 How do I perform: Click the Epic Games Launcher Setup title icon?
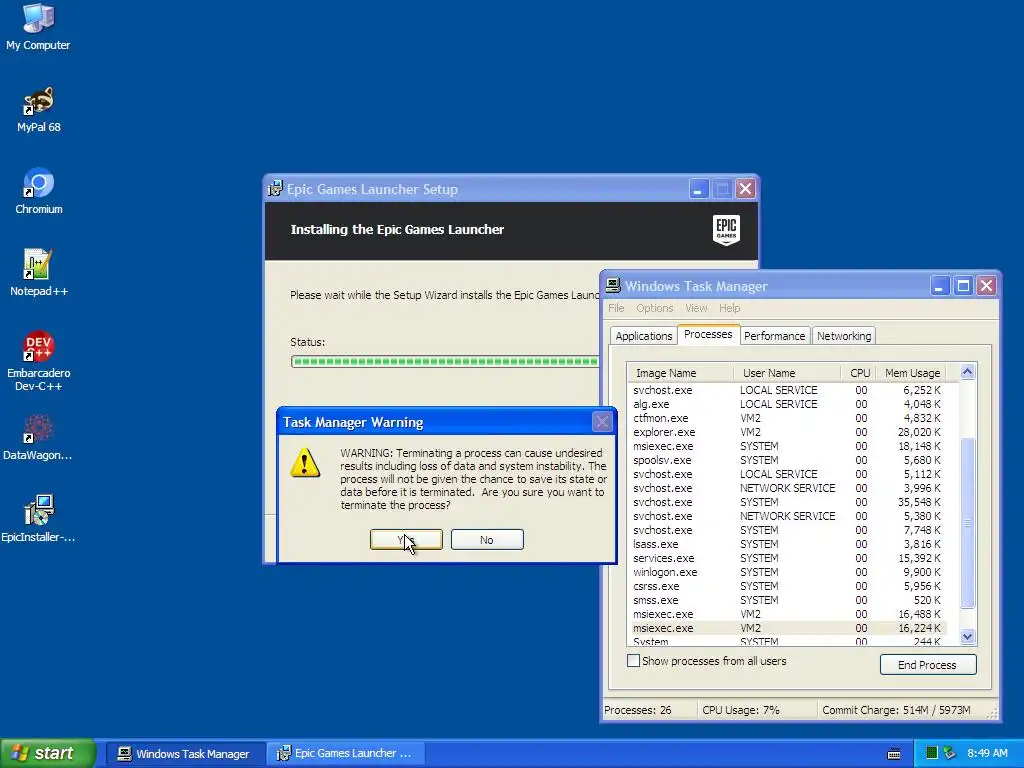pyautogui.click(x=276, y=189)
